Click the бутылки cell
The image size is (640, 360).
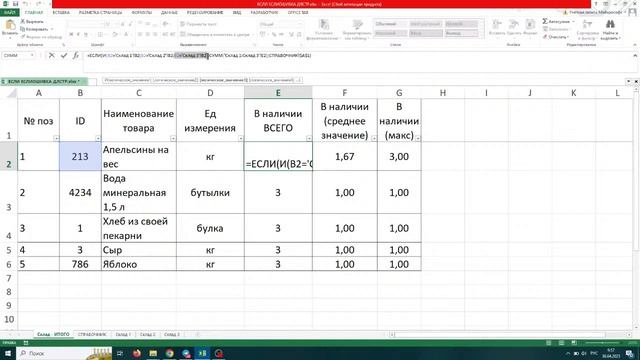point(210,192)
